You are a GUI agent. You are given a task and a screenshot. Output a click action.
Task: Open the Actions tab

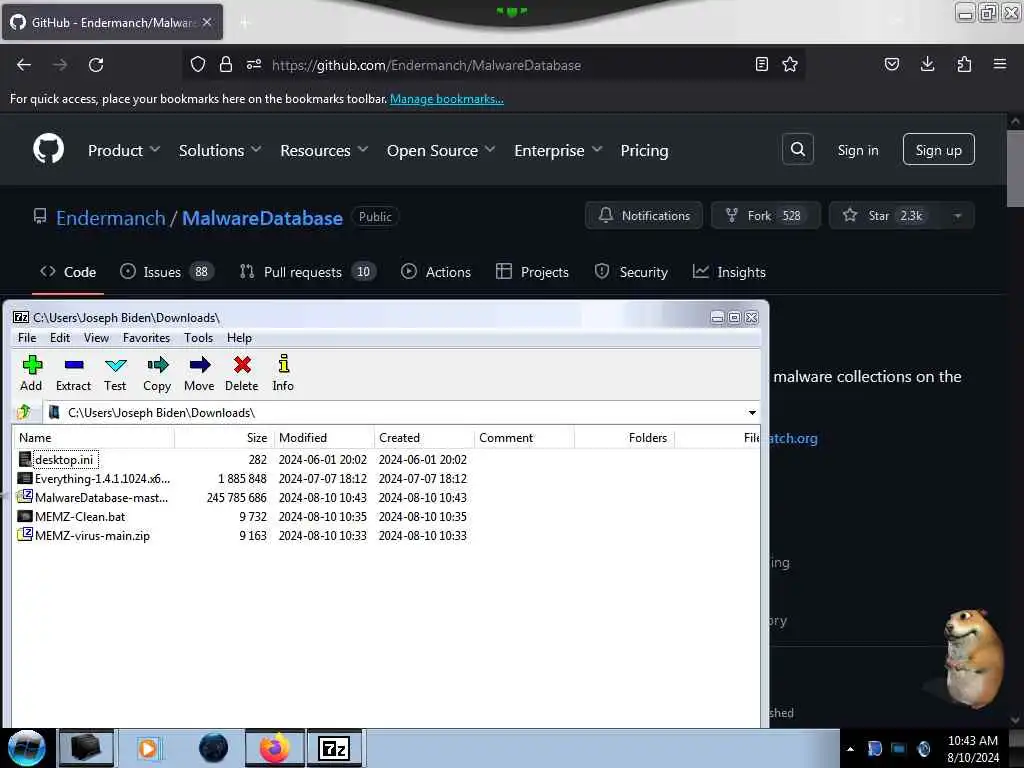pos(436,272)
